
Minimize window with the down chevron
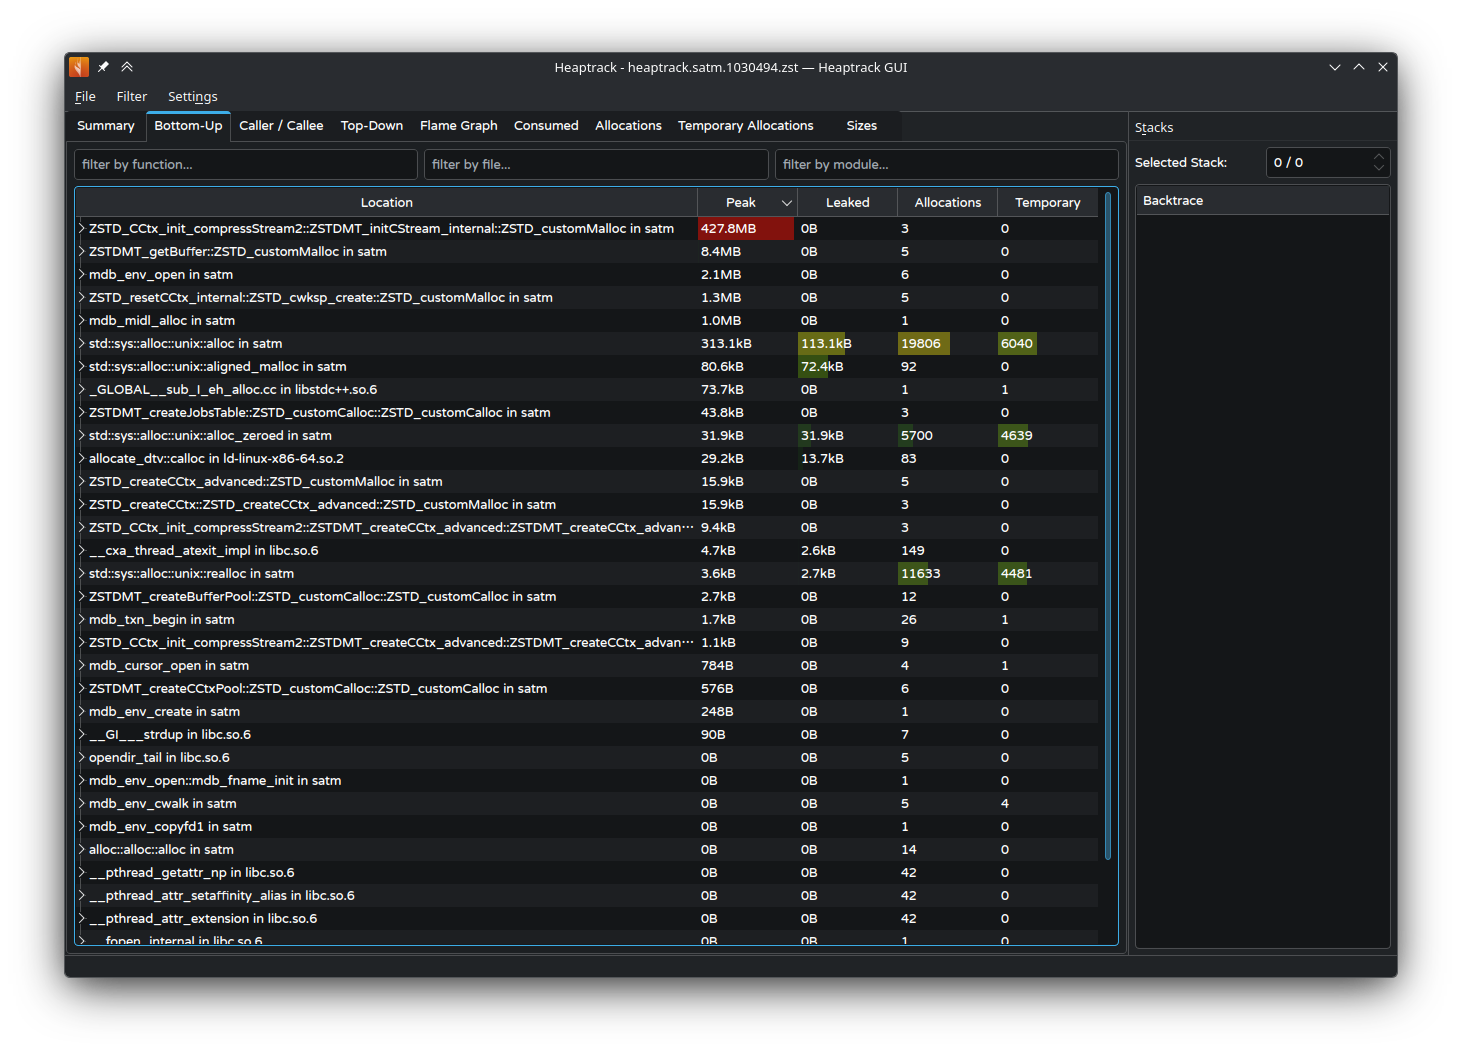[x=1335, y=67]
